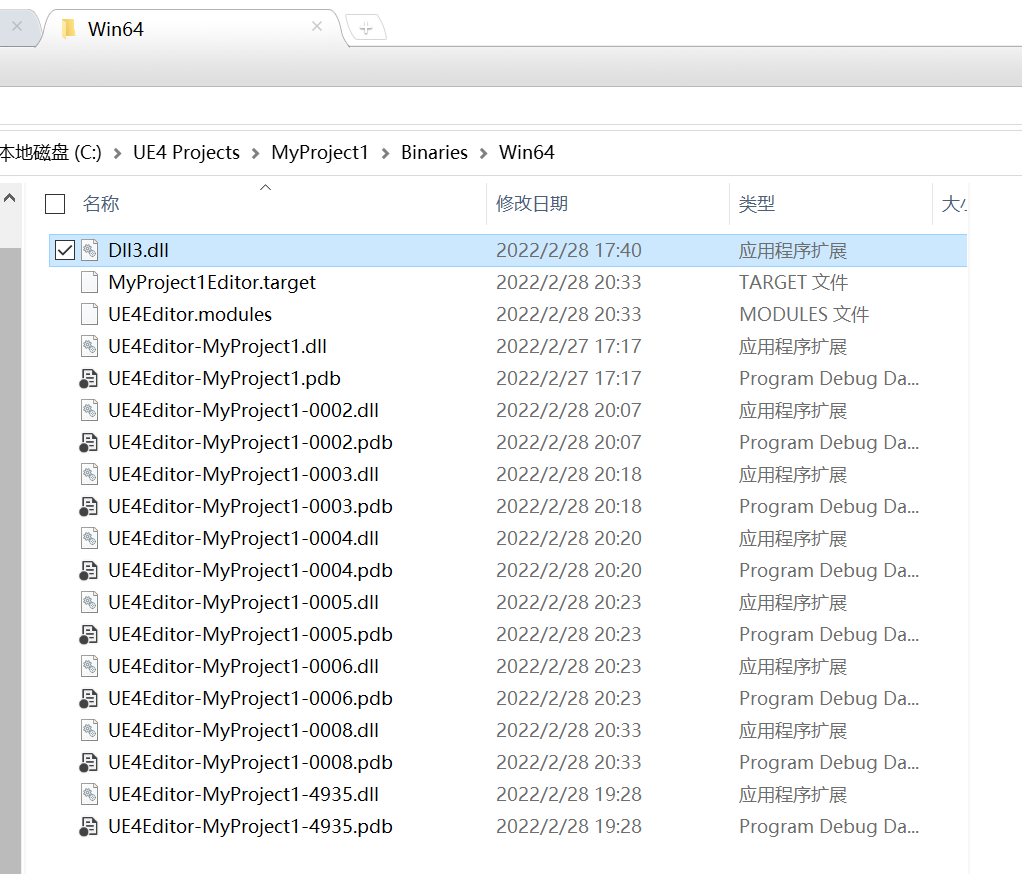Click date 2022/2/28 17:40 of Dll3.dll
This screenshot has width=1022, height=874.
[x=568, y=250]
